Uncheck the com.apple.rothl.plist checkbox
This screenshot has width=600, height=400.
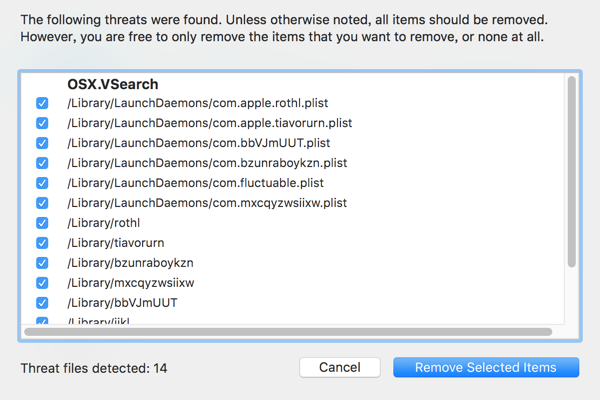(x=42, y=103)
